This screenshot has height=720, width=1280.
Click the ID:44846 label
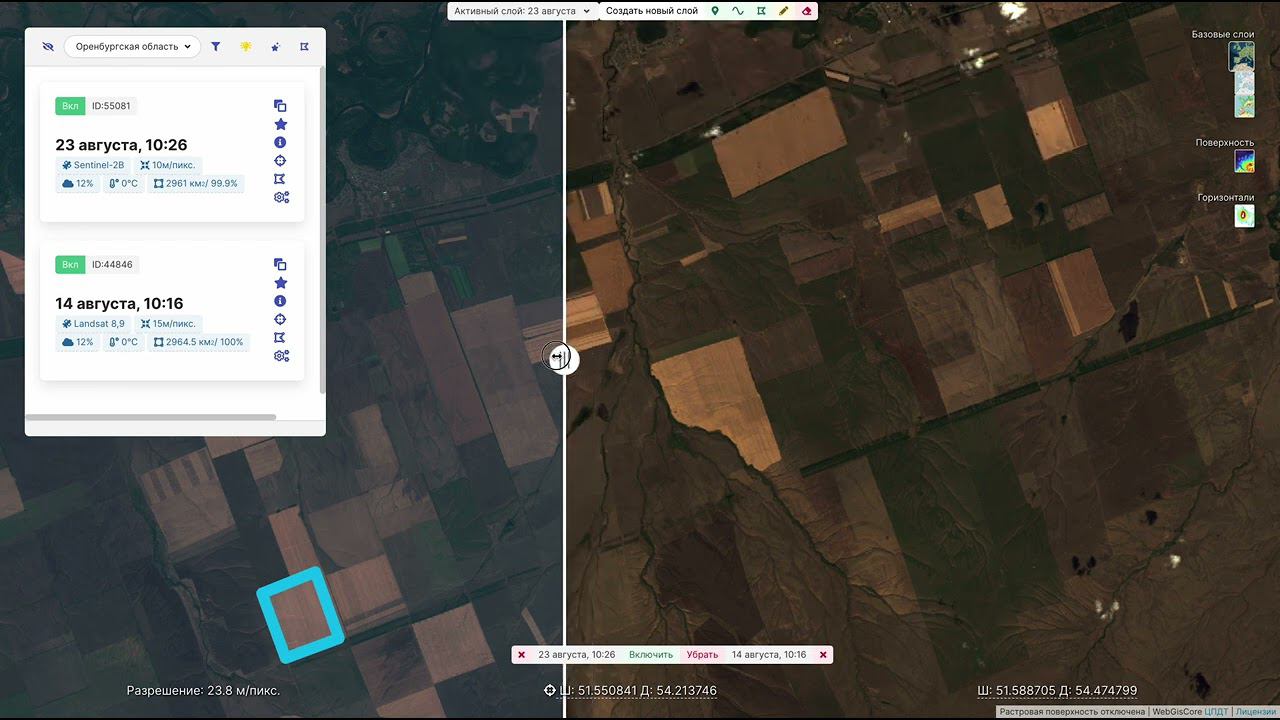tap(112, 265)
